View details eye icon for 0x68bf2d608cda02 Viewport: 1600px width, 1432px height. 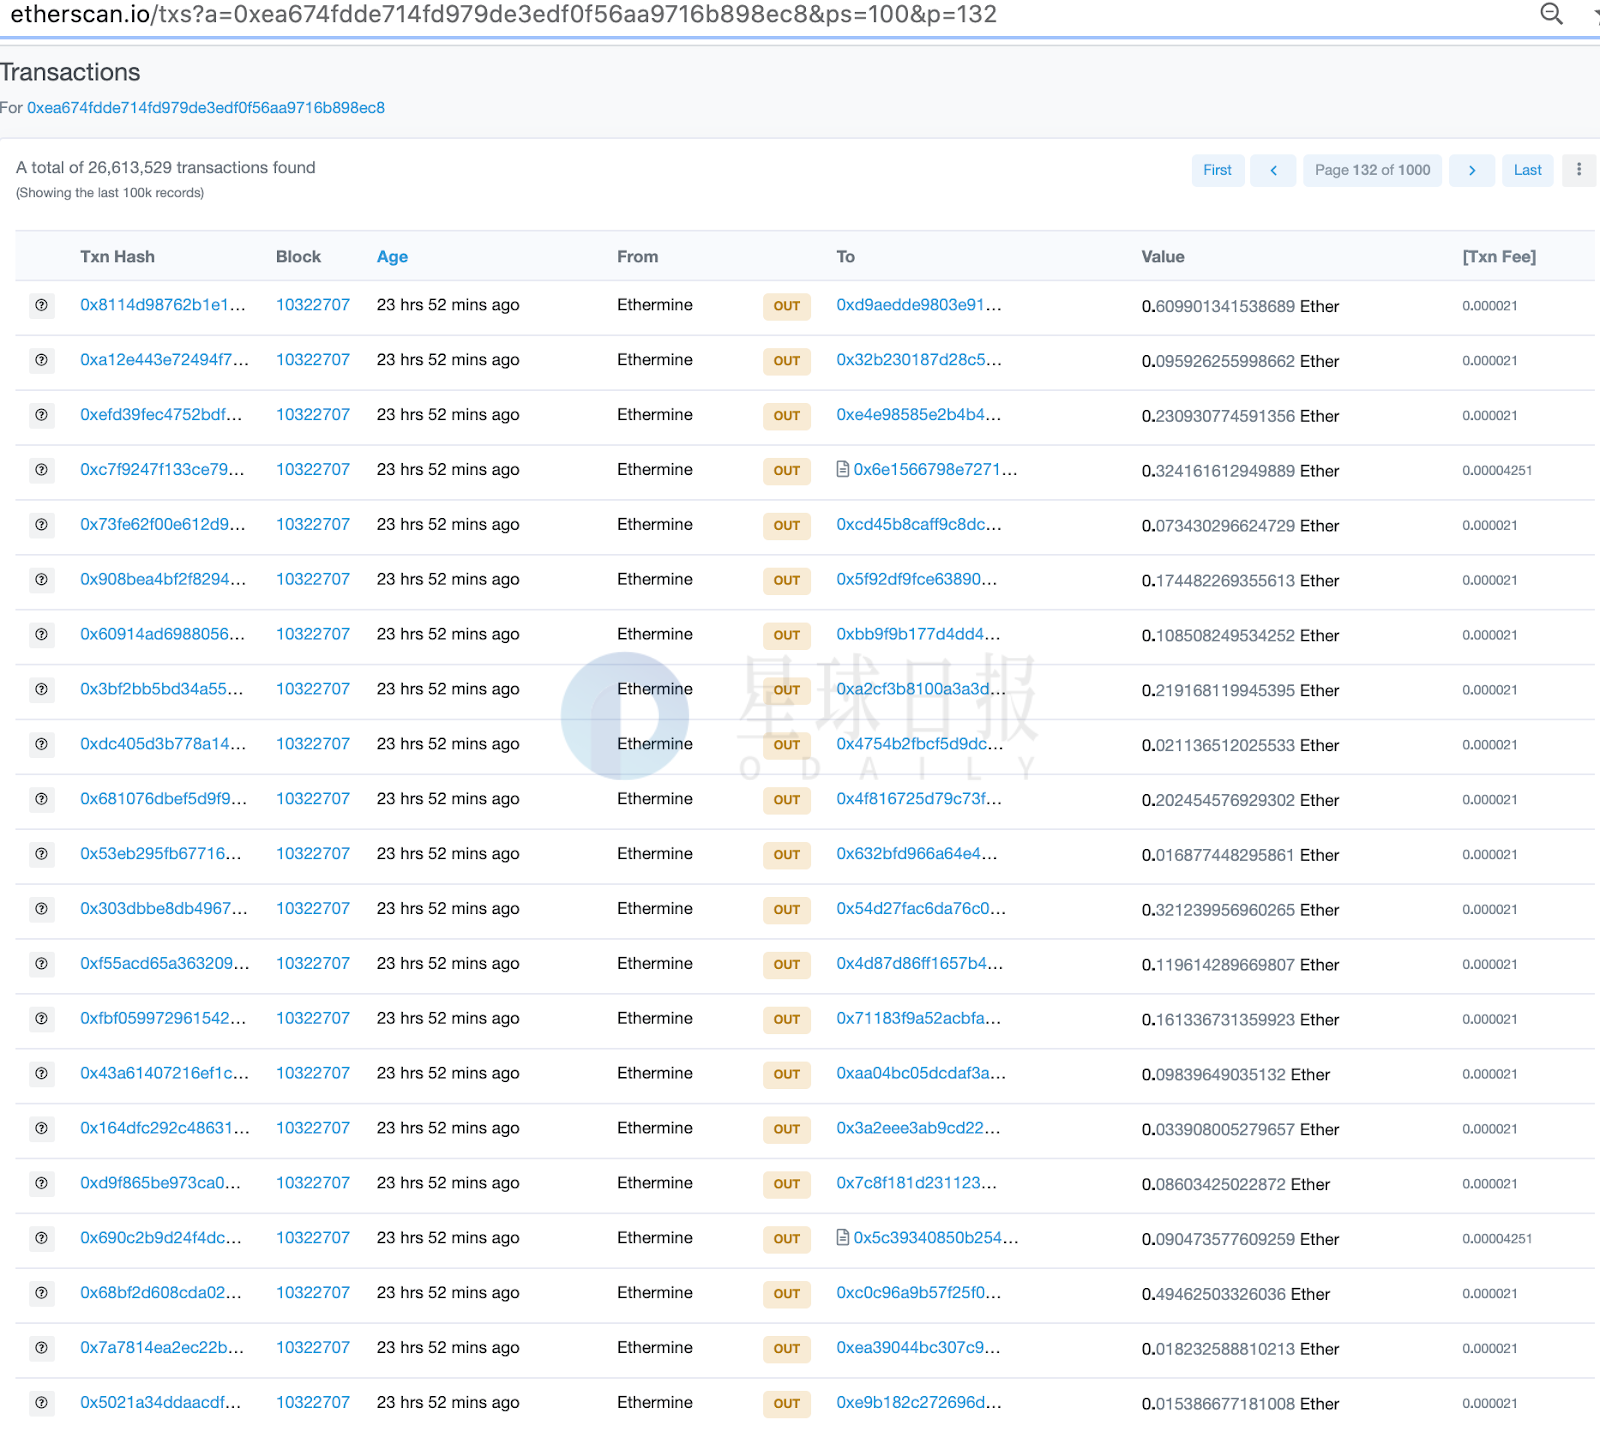click(x=42, y=1294)
